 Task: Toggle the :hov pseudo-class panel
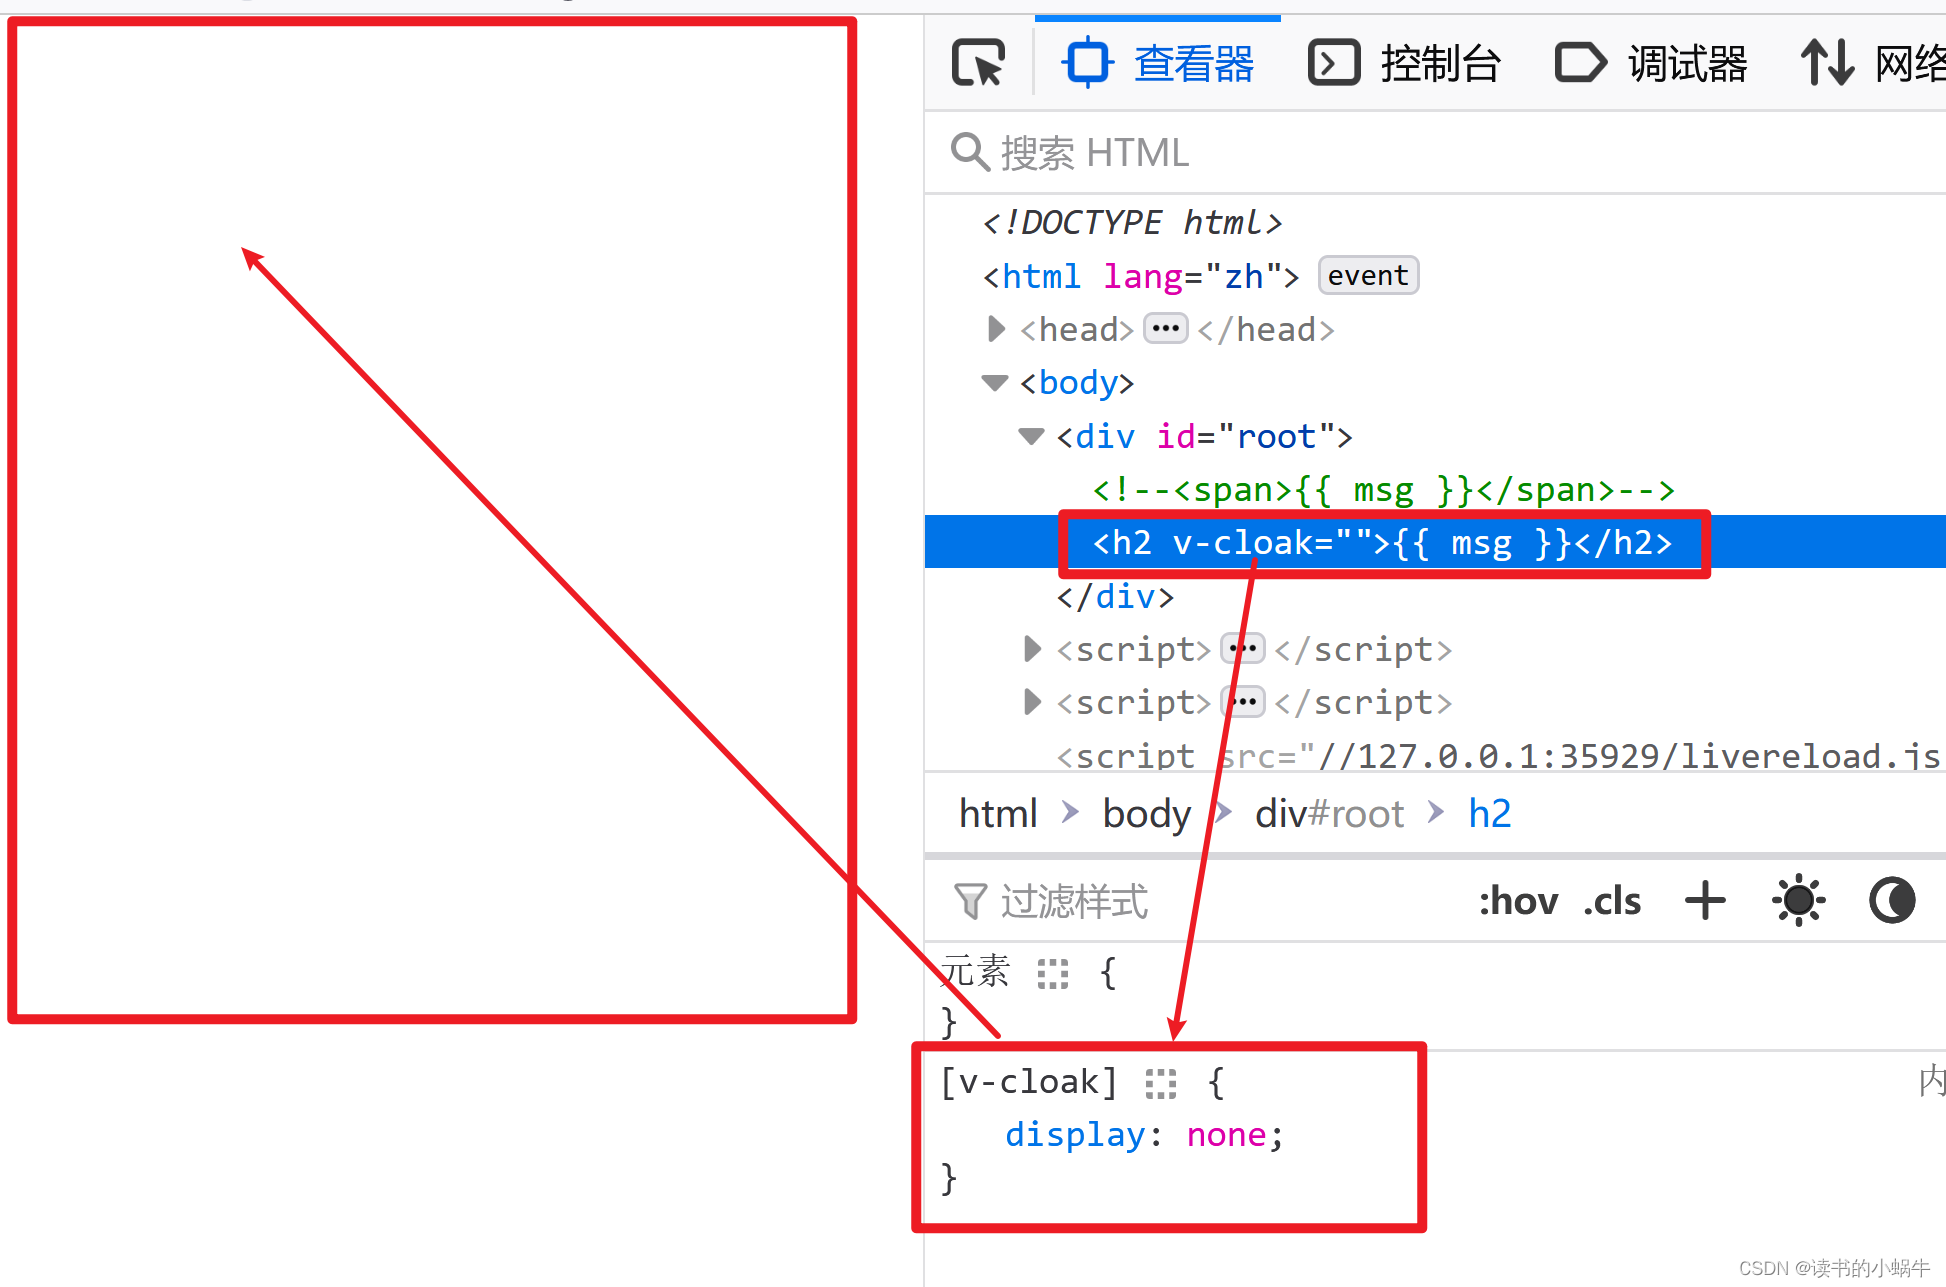pos(1517,901)
